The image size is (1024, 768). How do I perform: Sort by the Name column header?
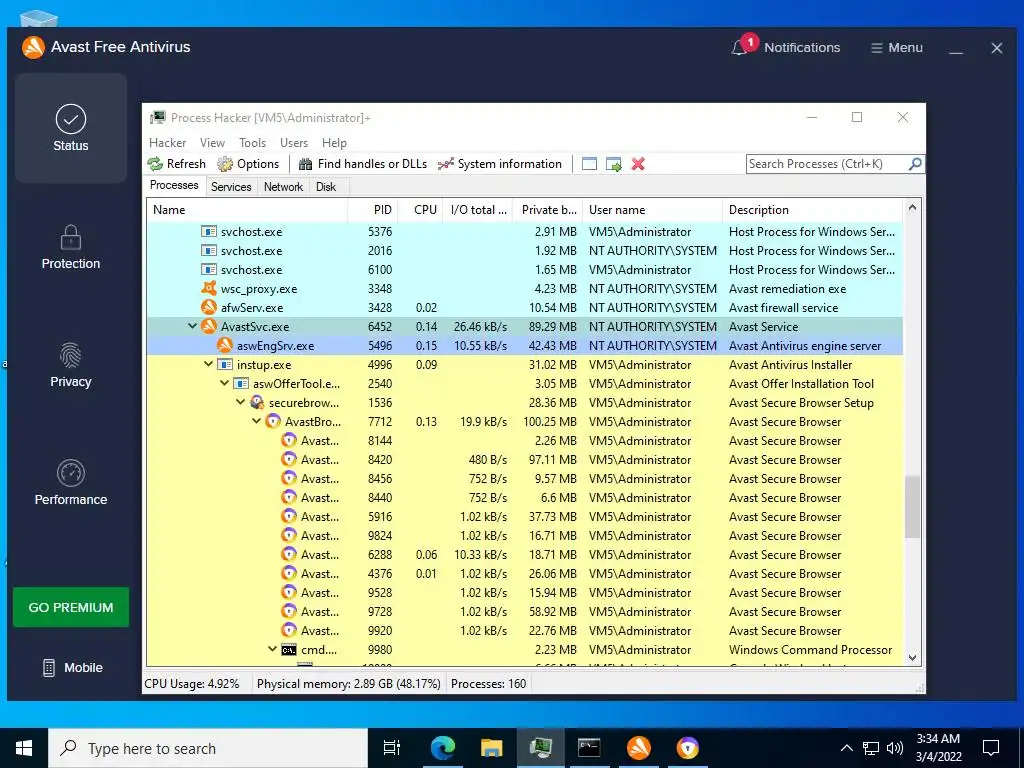(247, 210)
